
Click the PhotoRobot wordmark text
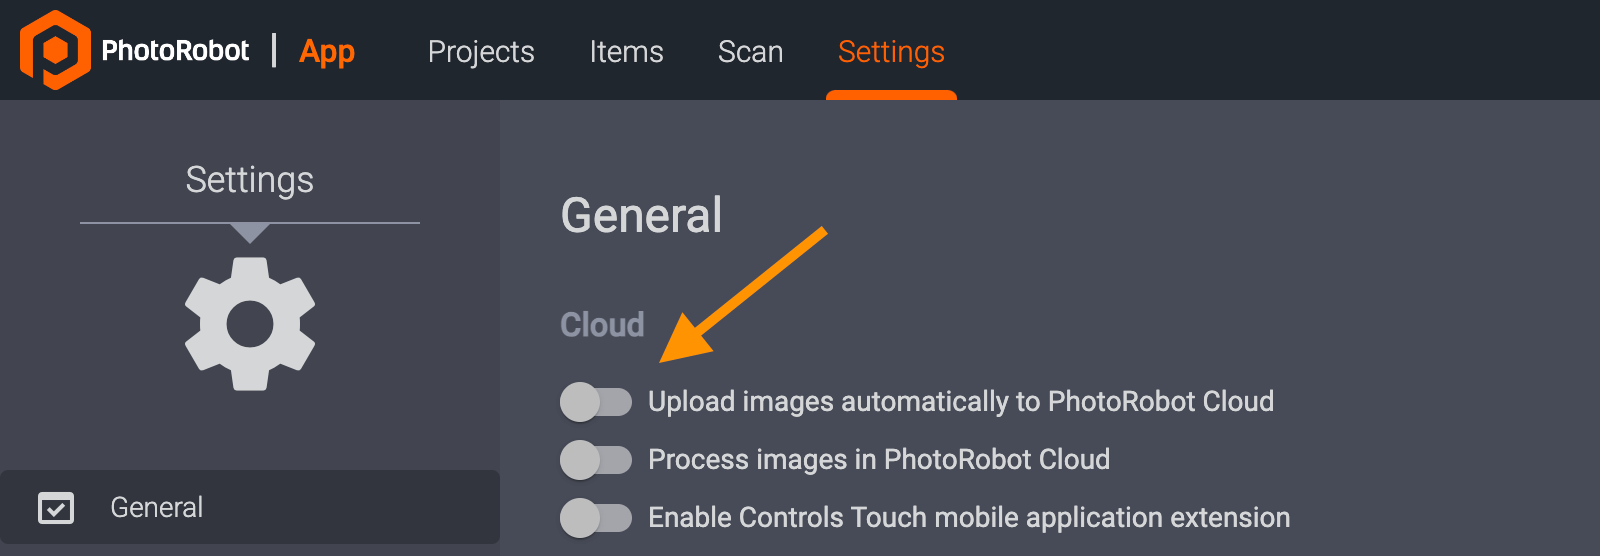[175, 51]
